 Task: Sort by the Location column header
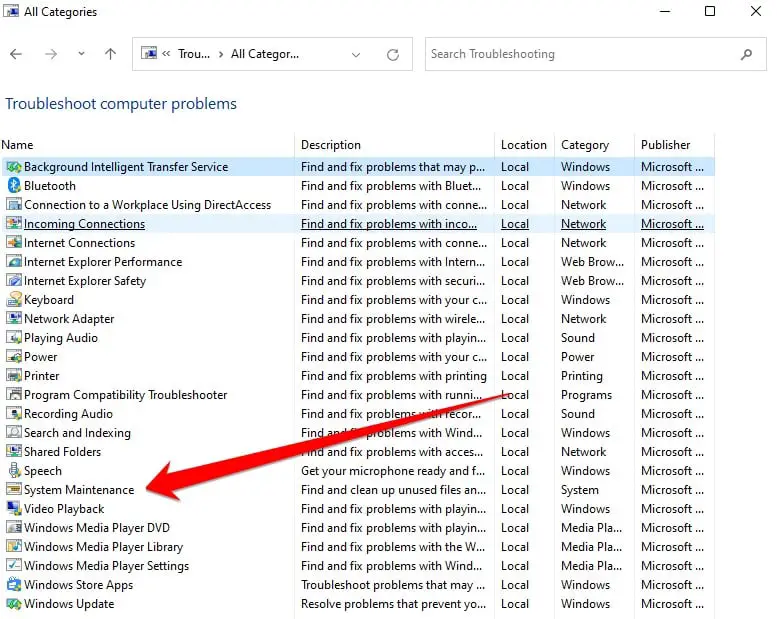coord(524,145)
